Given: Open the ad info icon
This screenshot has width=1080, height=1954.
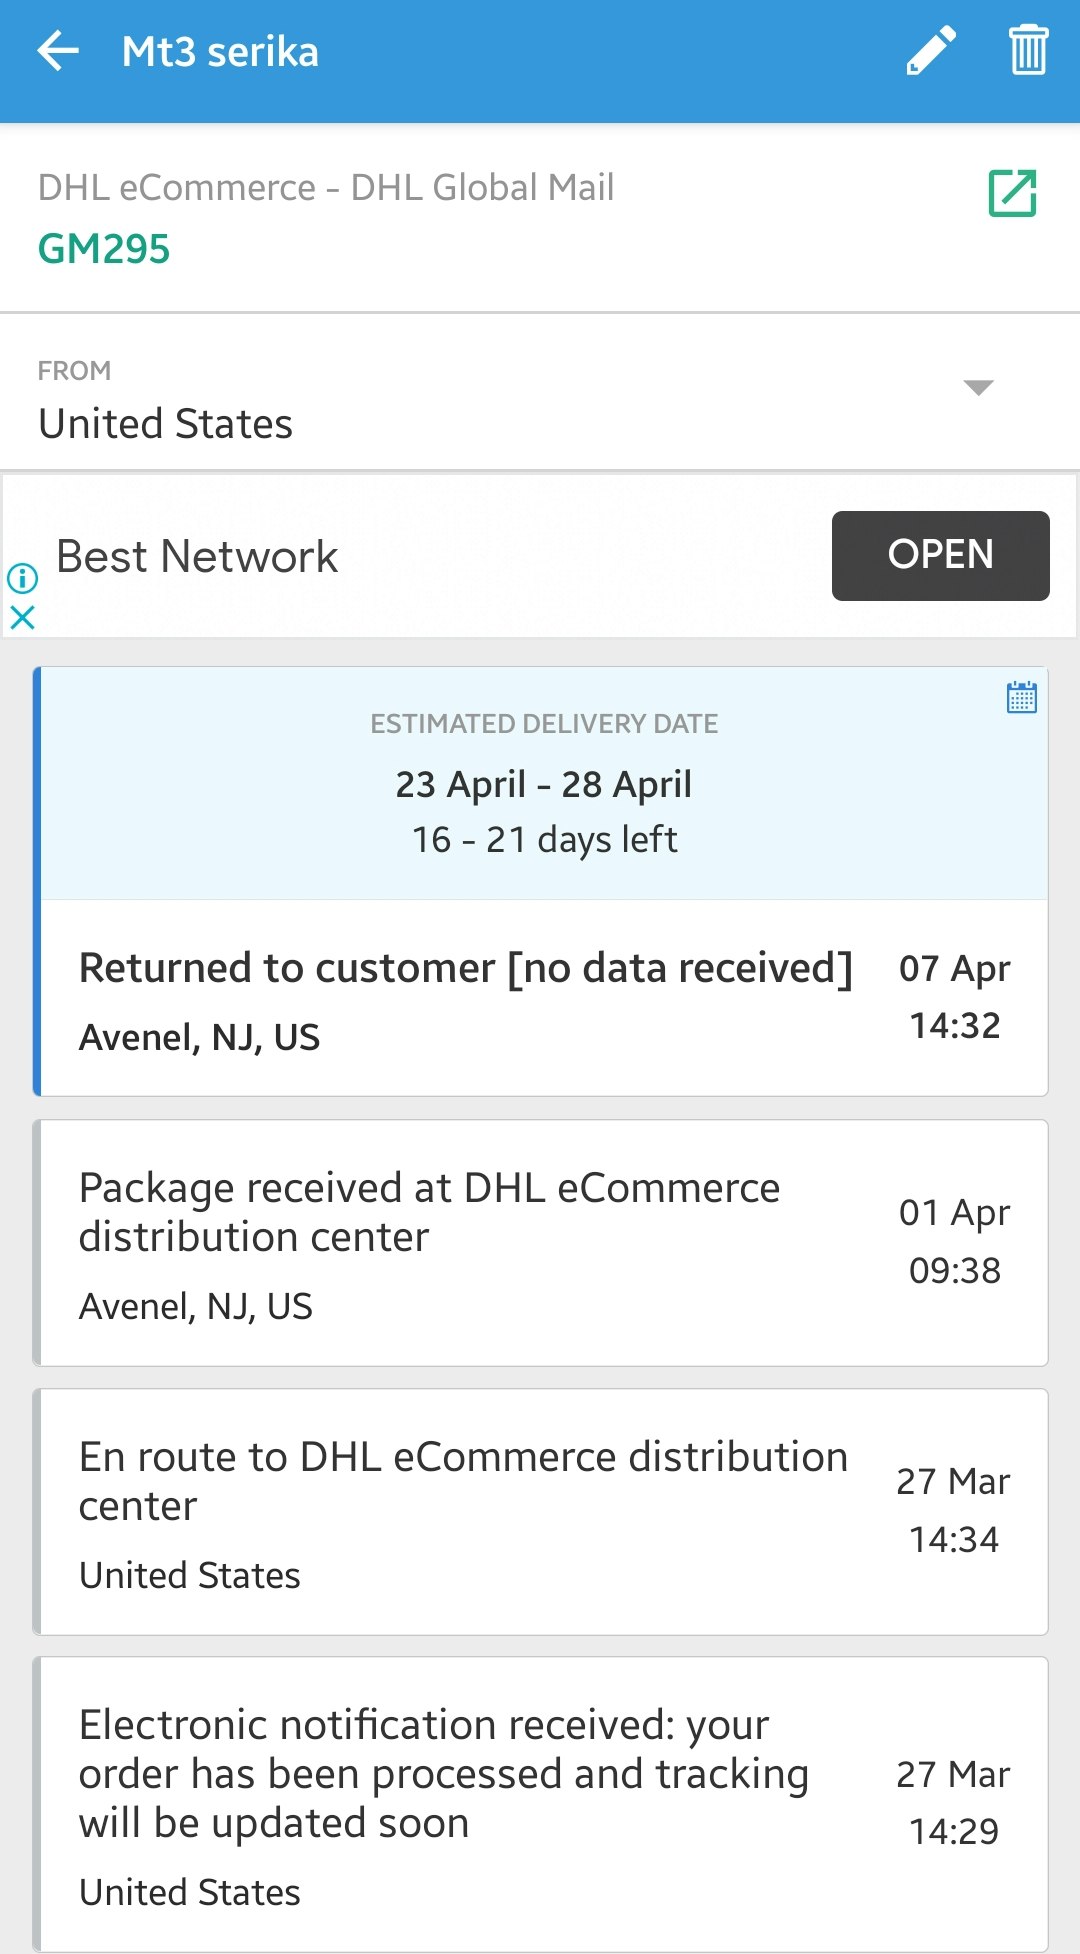Looking at the screenshot, I should pos(22,578).
